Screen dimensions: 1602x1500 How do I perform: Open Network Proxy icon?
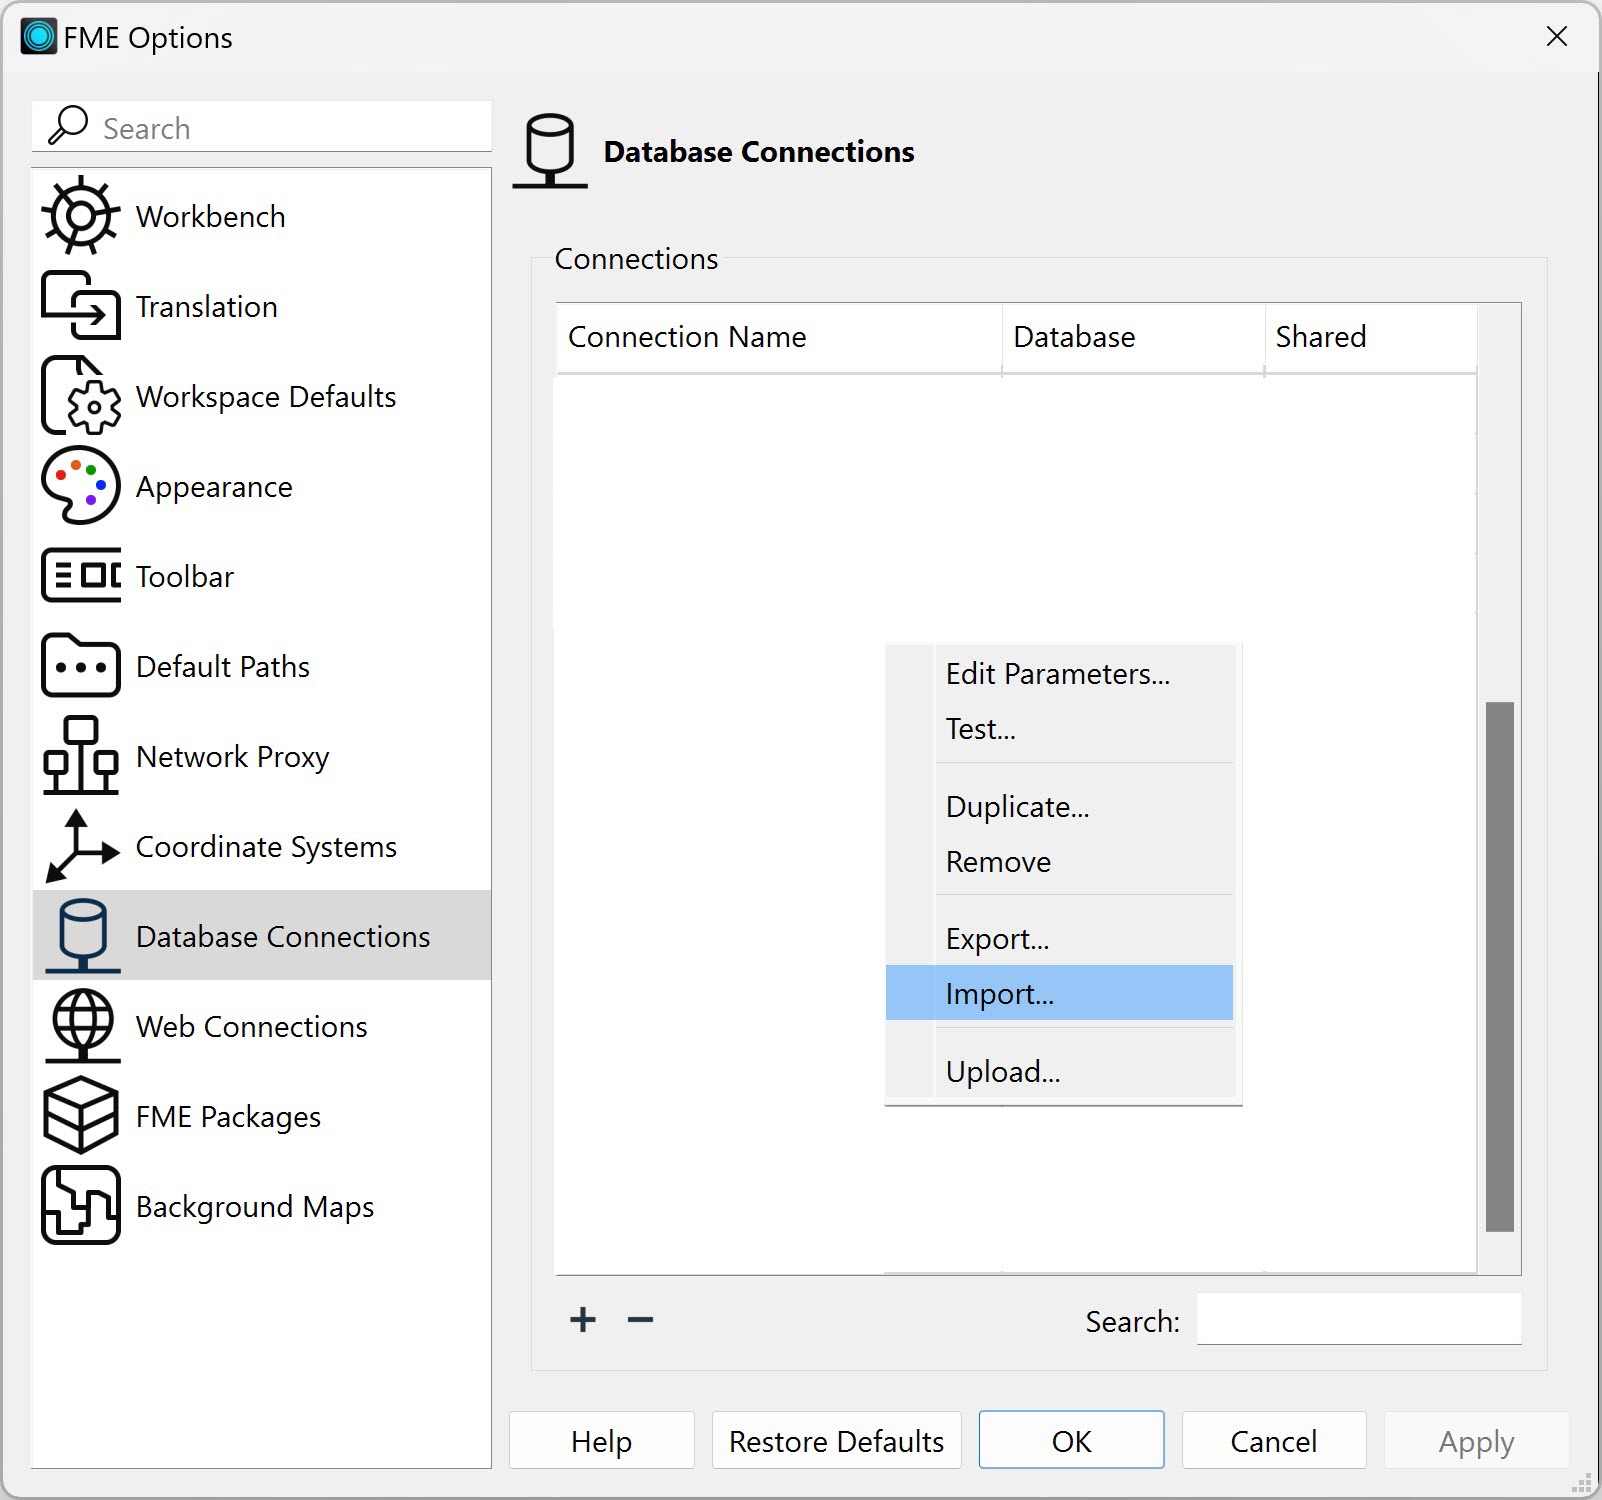pos(80,756)
